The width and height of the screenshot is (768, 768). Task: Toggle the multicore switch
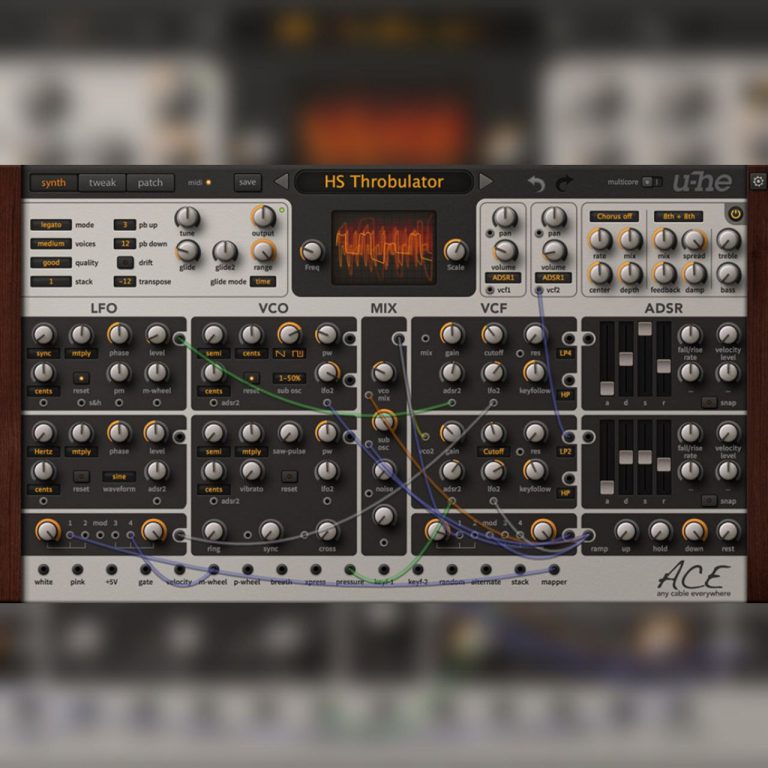pyautogui.click(x=651, y=182)
